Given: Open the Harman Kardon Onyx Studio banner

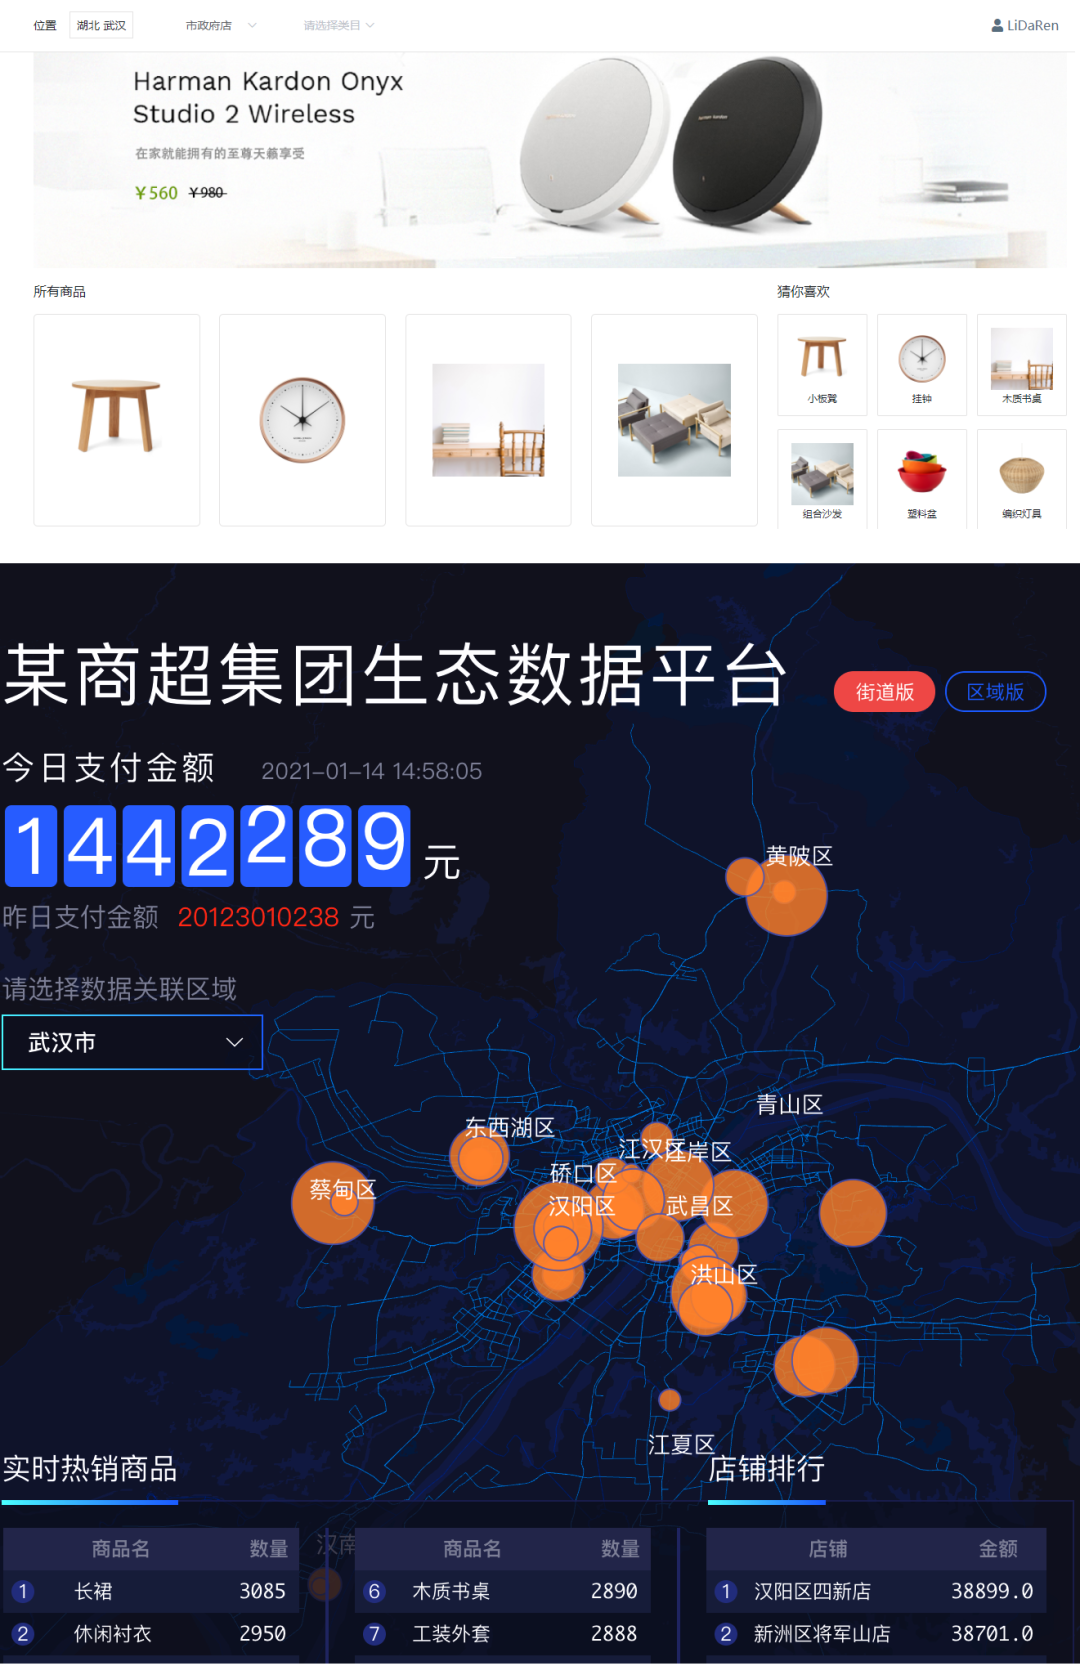Looking at the screenshot, I should coord(550,160).
